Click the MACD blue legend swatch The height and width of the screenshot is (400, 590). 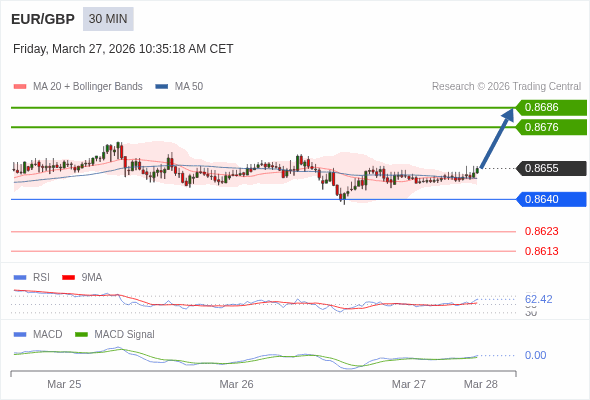coord(20,335)
